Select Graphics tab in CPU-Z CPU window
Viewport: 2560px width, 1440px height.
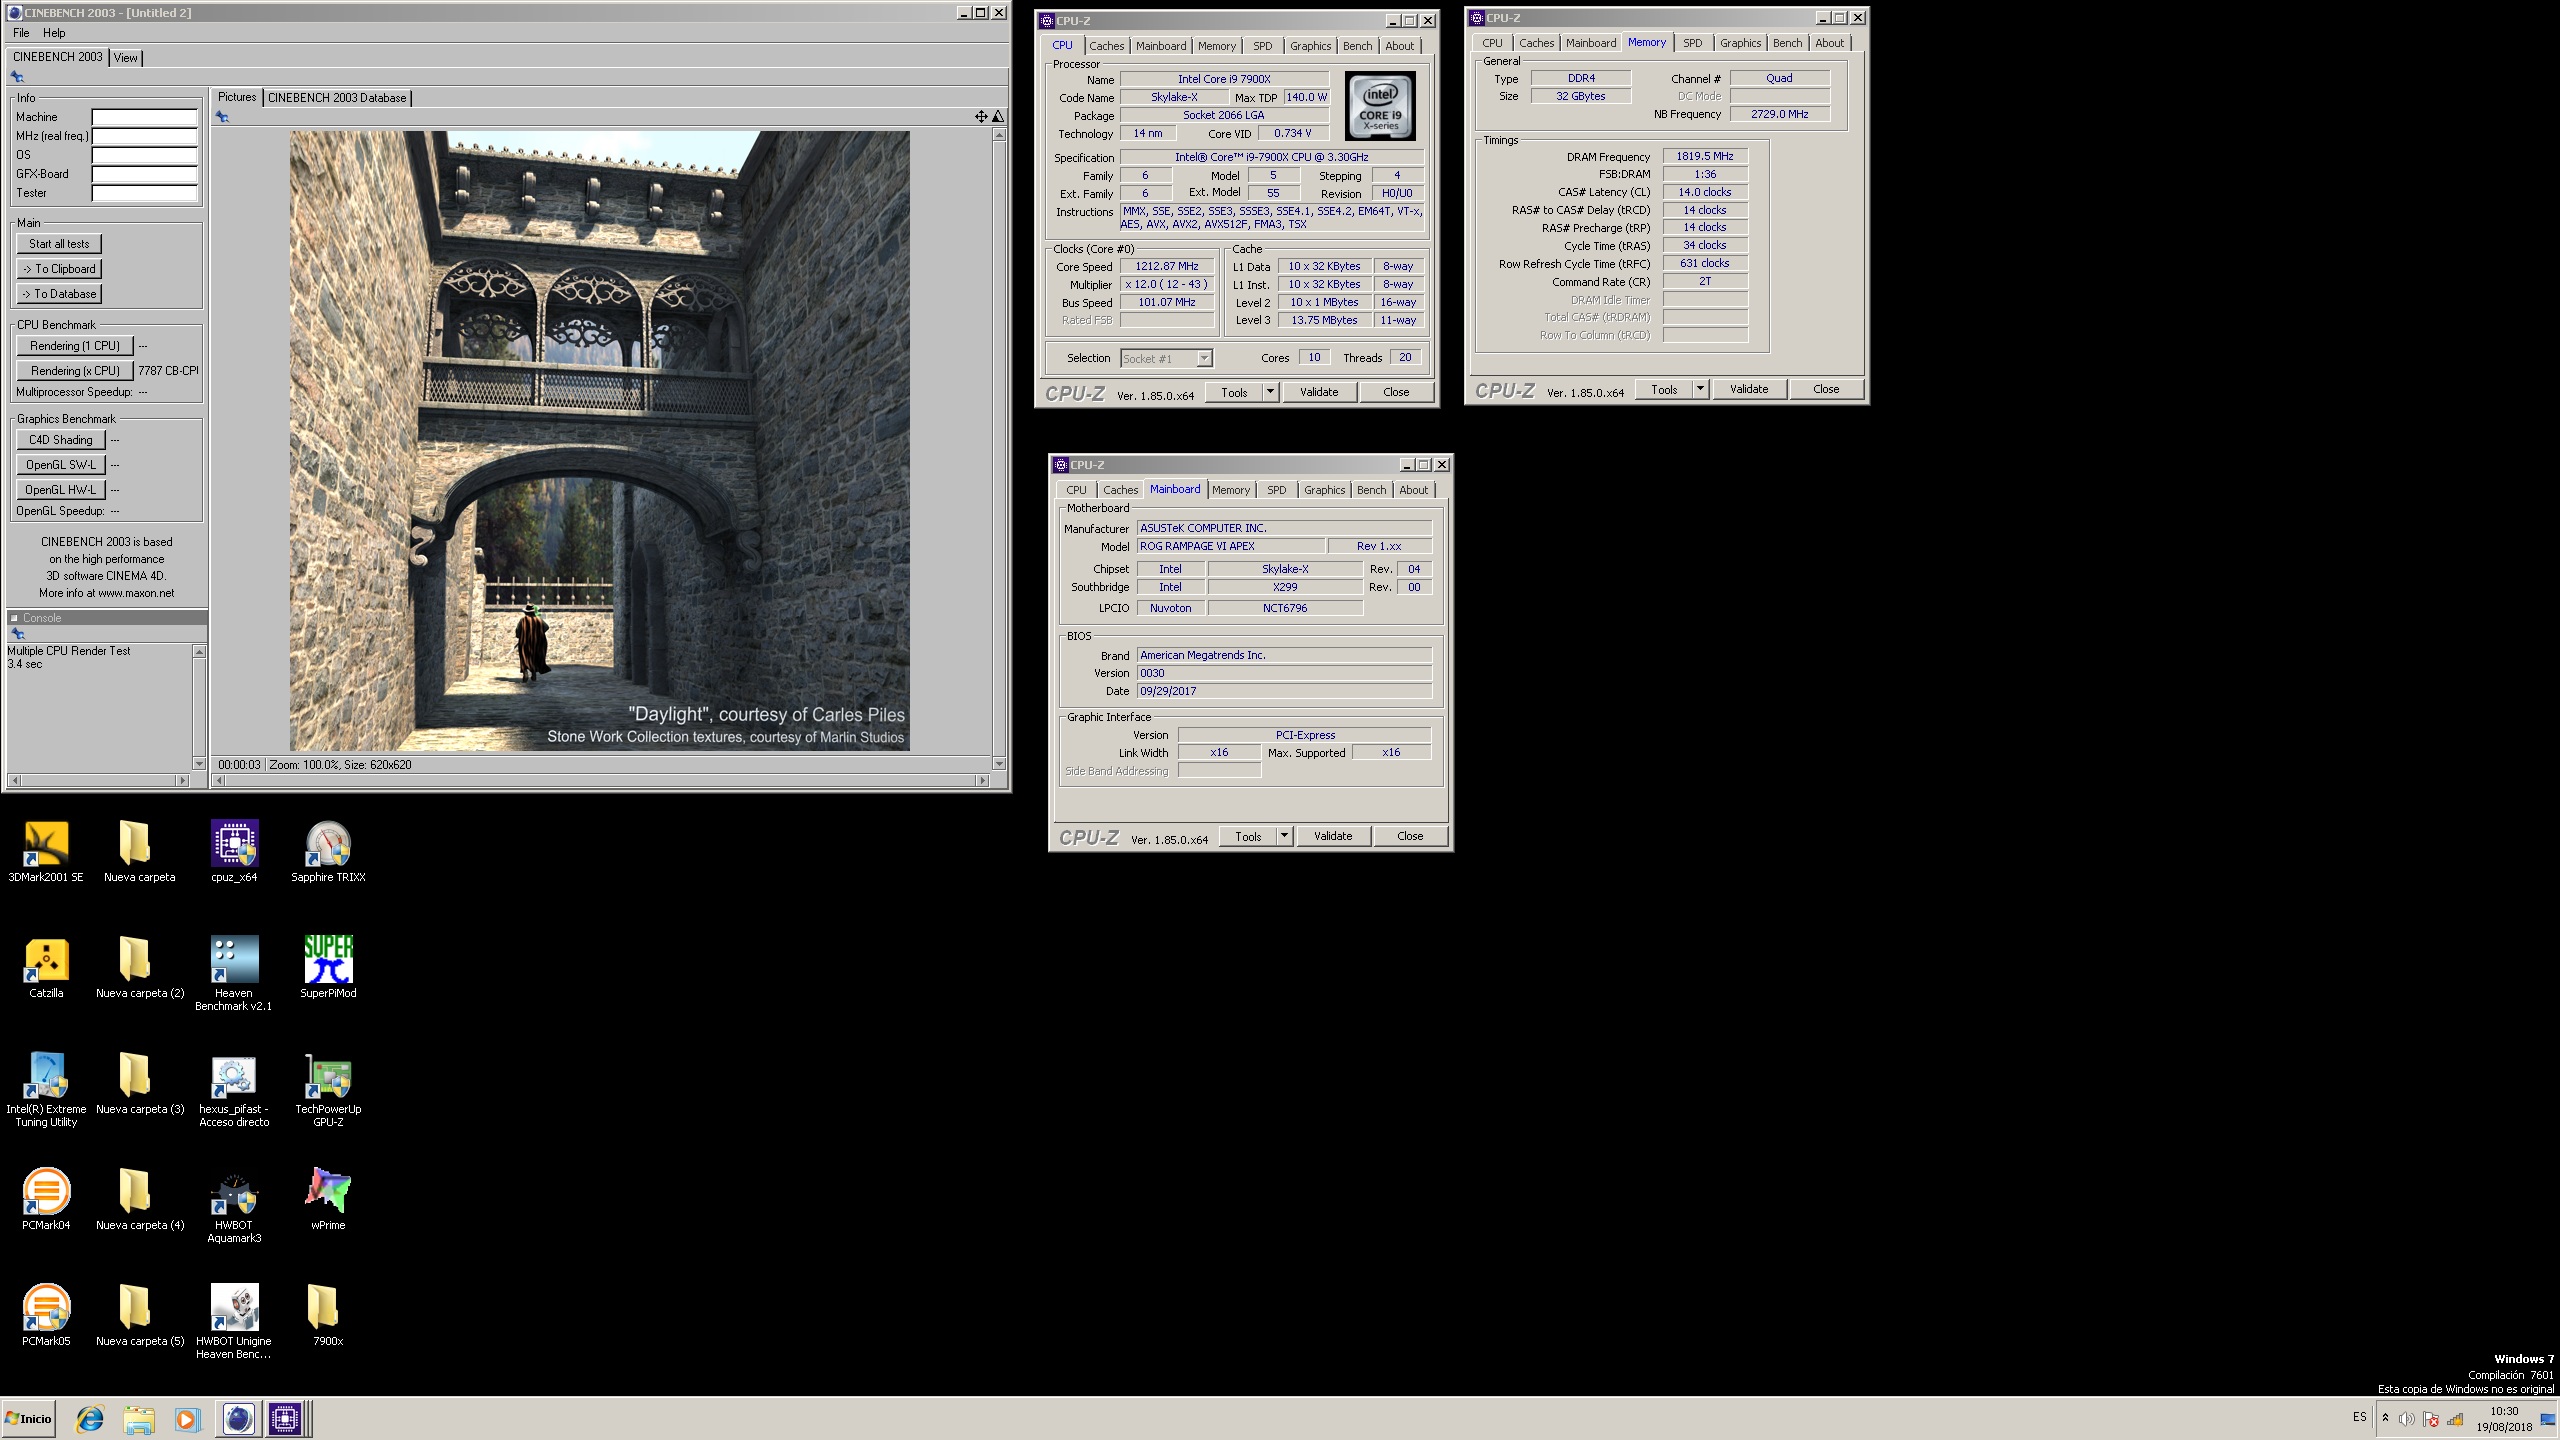(x=1310, y=46)
